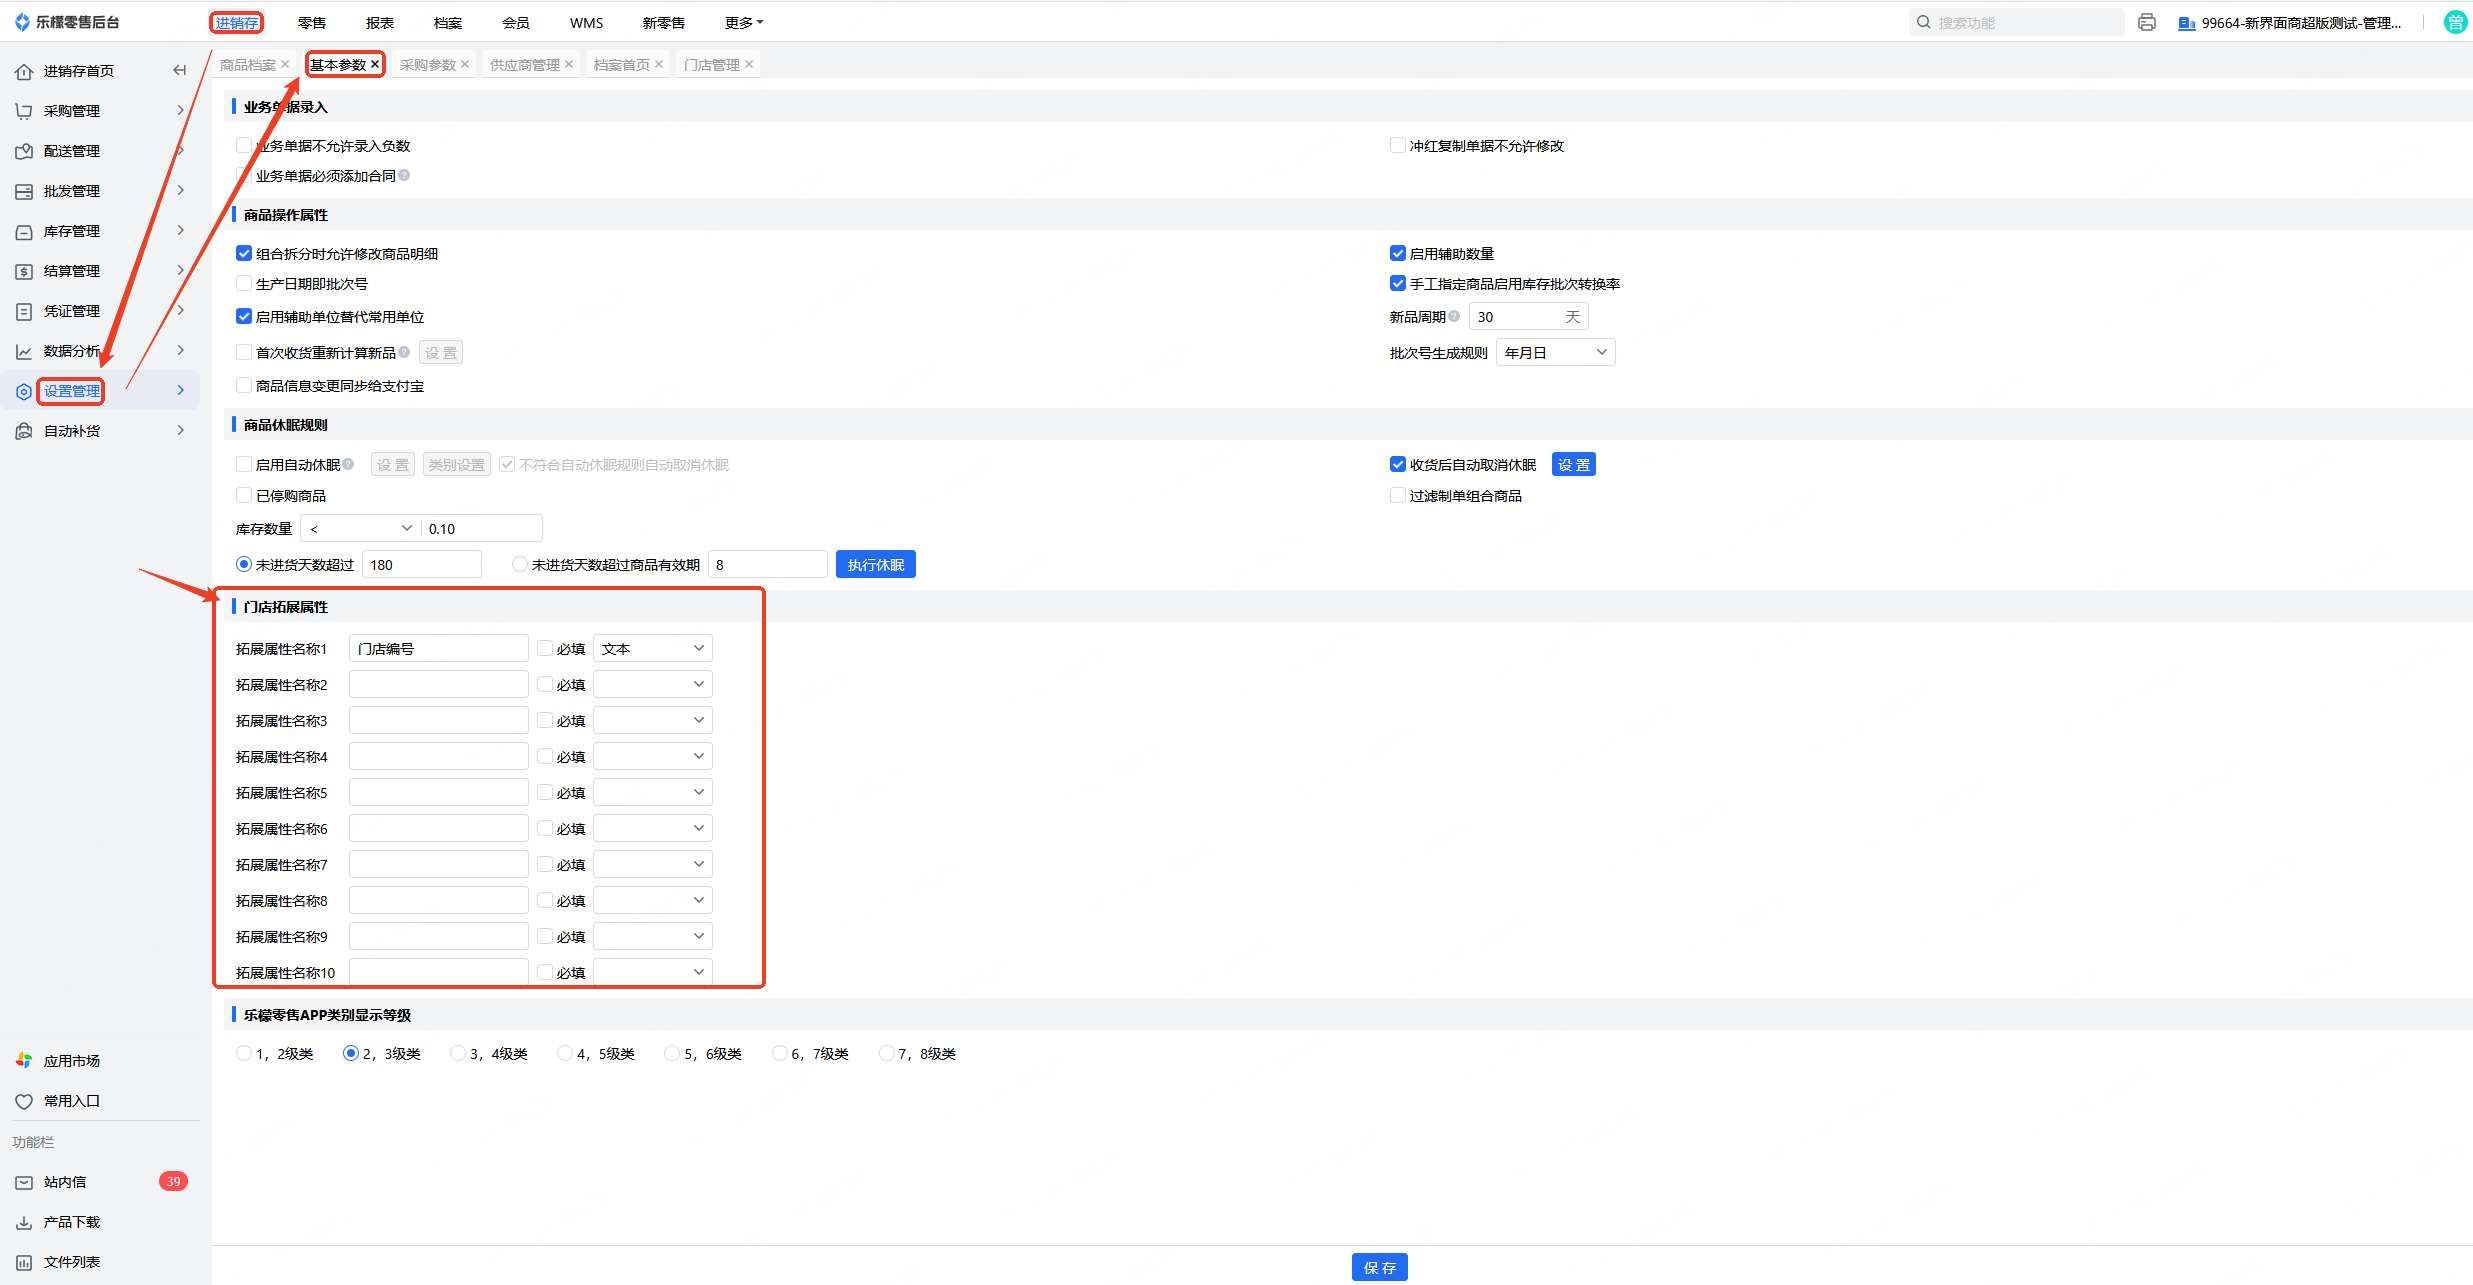This screenshot has width=2473, height=1285.
Task: Open 站内信 envelope icon
Action: pyautogui.click(x=24, y=1182)
